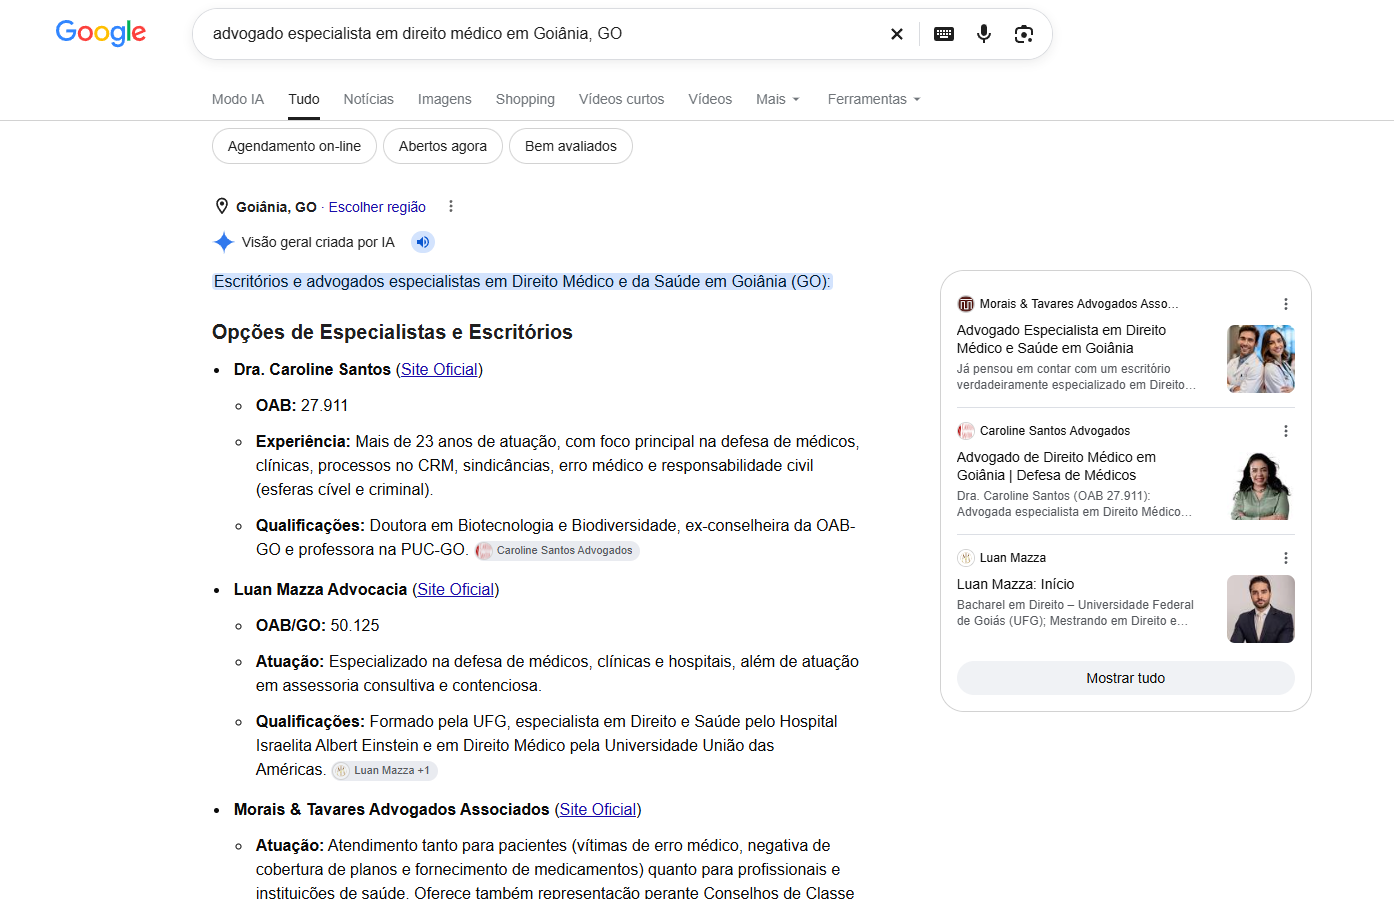Open Morais & Tavares Site Oficial link

pos(598,809)
